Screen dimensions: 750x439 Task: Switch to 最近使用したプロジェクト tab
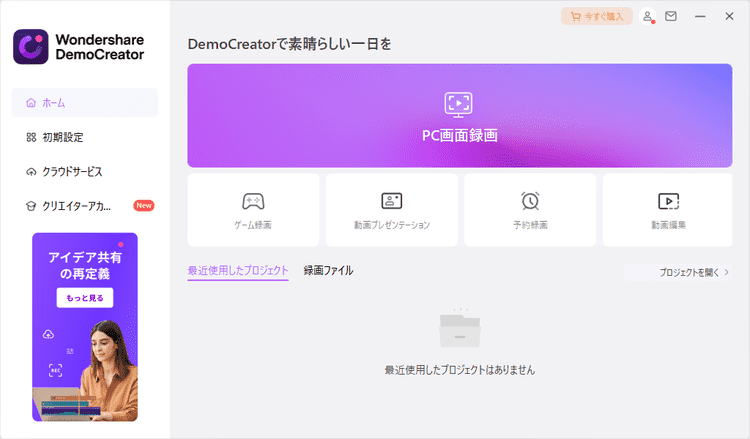tap(238, 271)
